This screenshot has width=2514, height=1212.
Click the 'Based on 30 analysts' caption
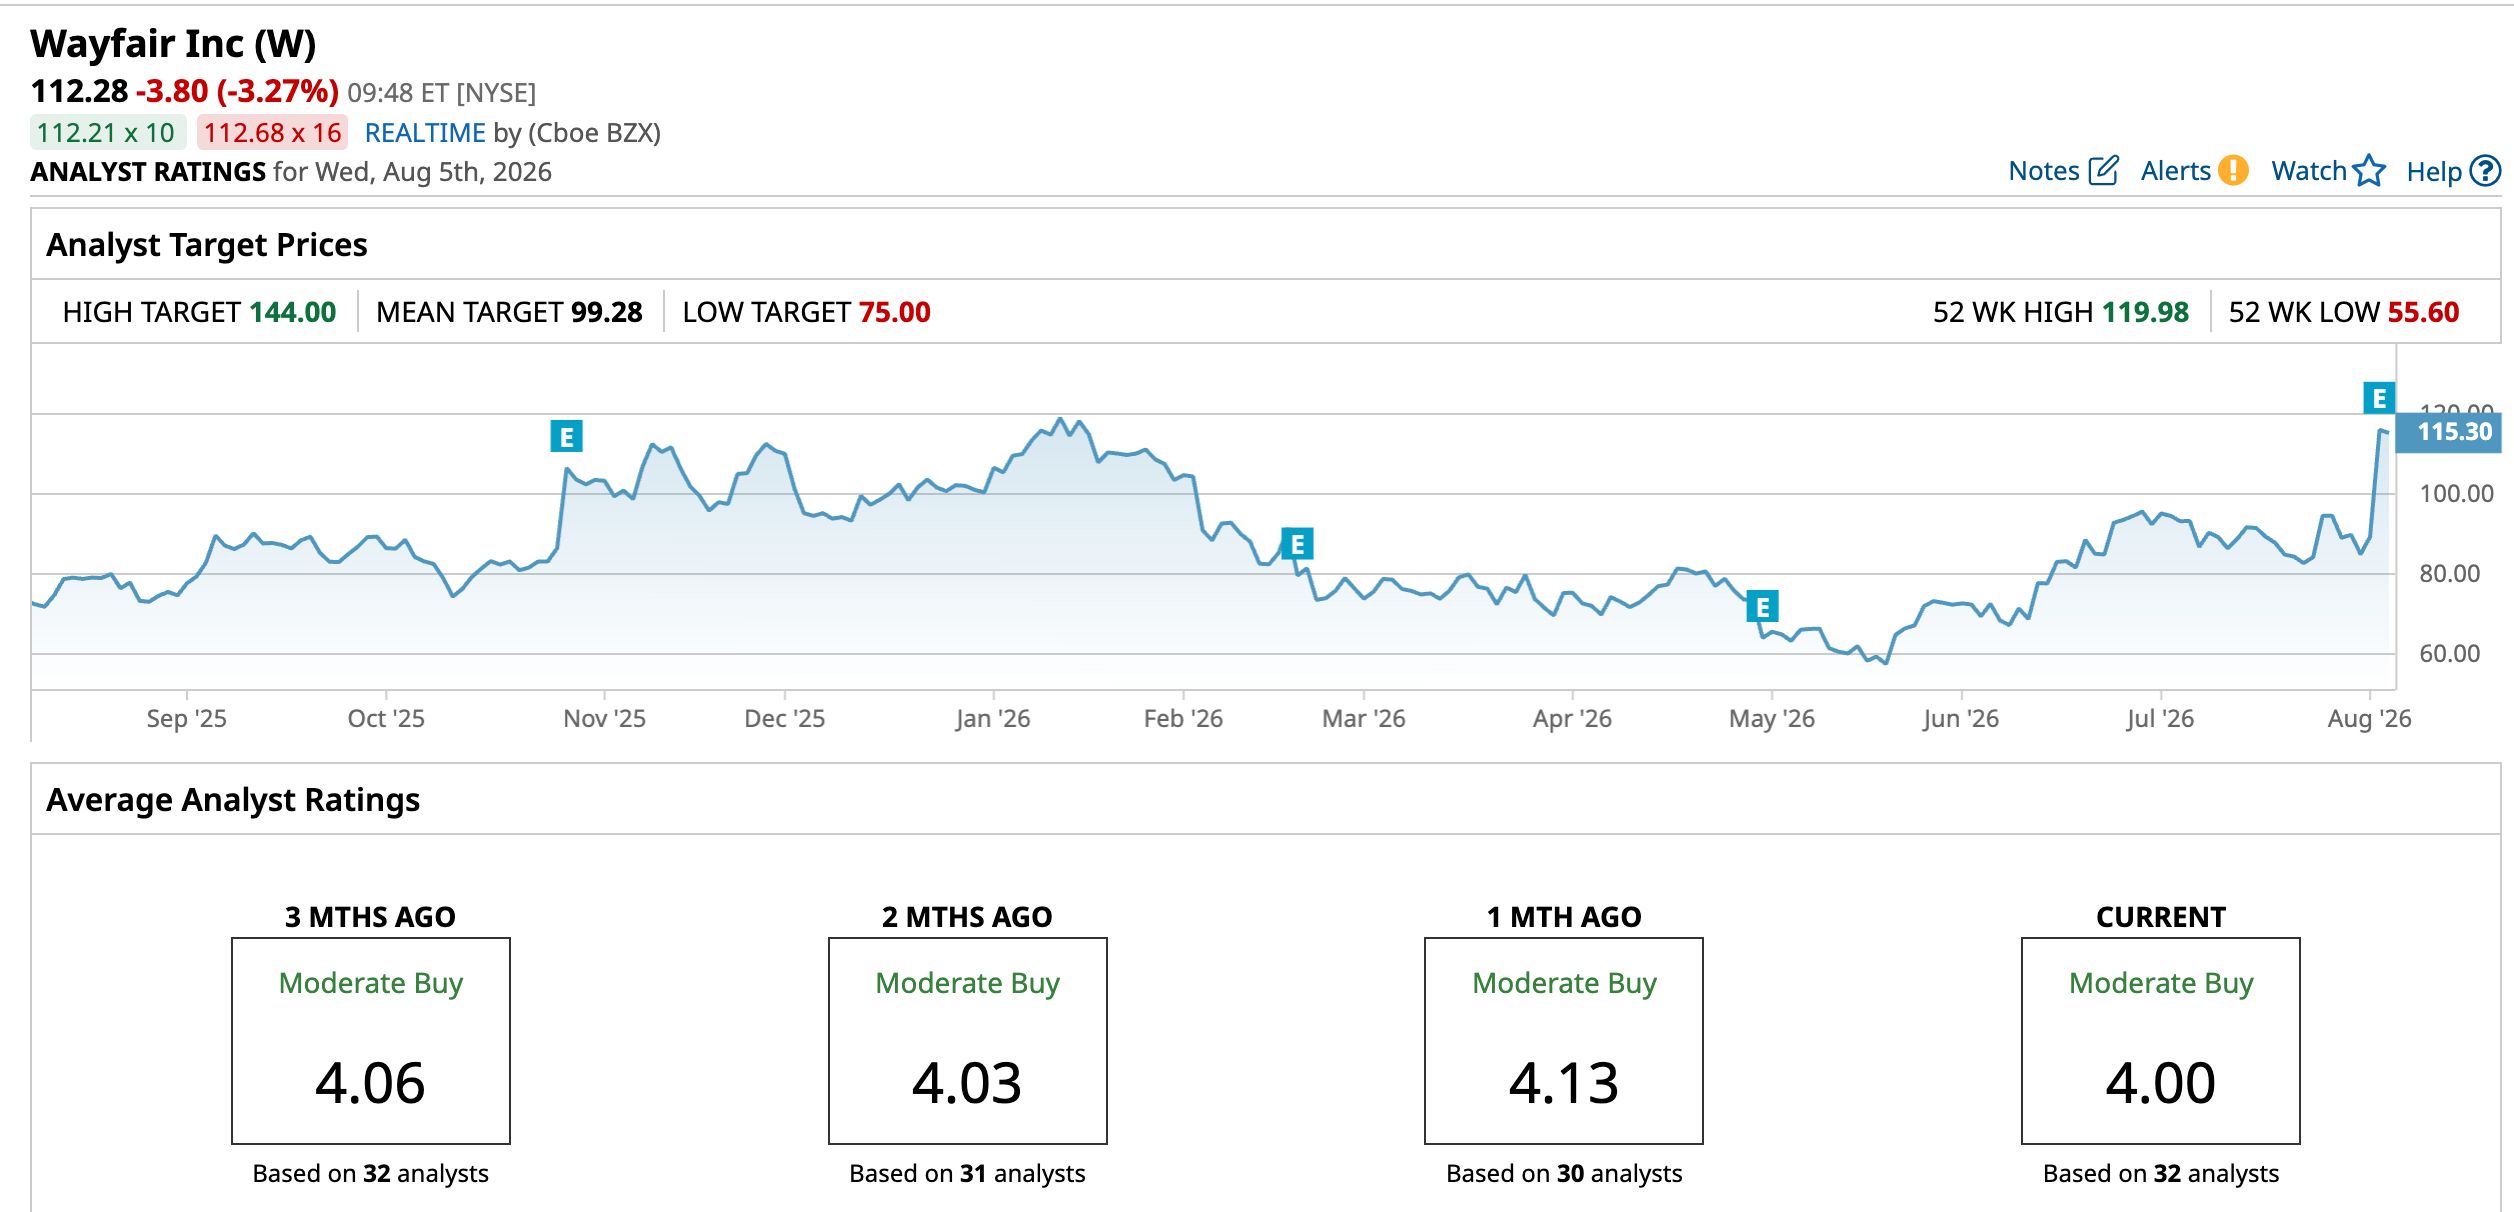1564,1174
